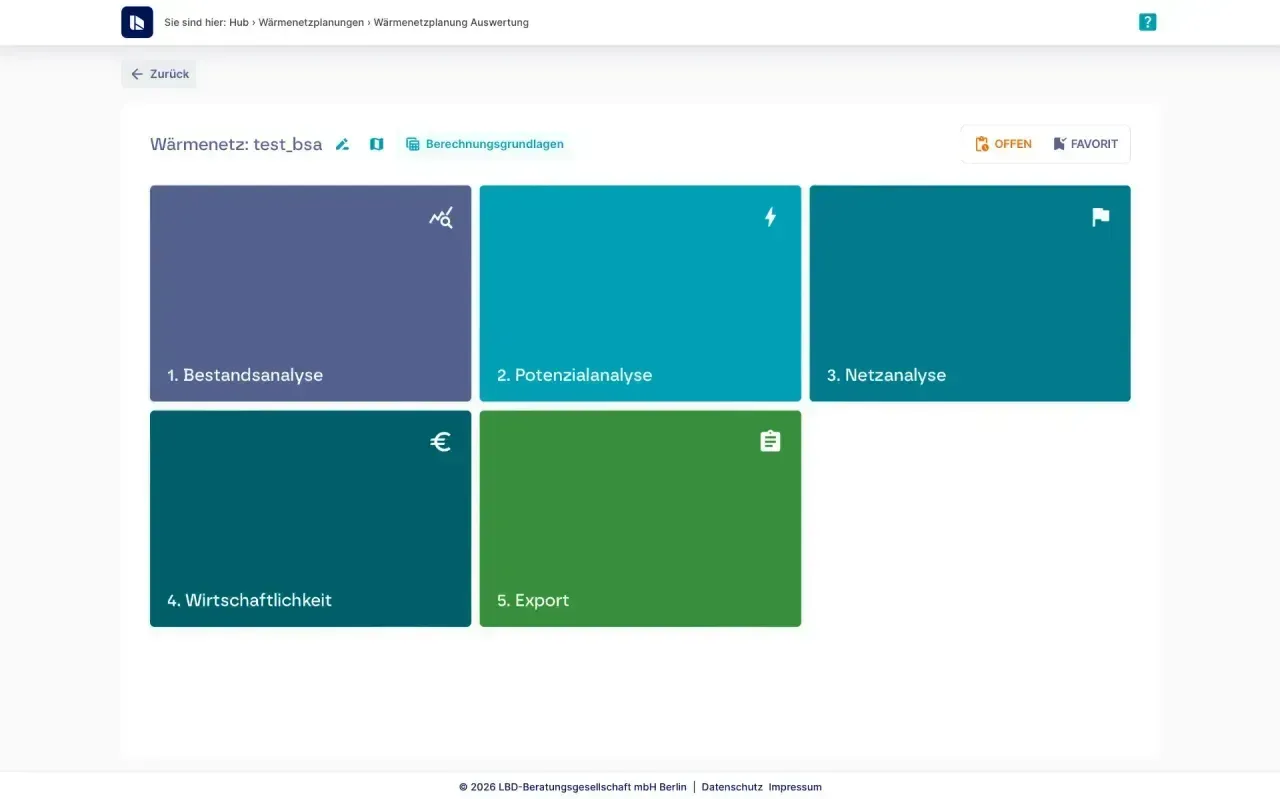Open Berechnungsgrundlagen
Image resolution: width=1280 pixels, height=799 pixels.
click(485, 144)
